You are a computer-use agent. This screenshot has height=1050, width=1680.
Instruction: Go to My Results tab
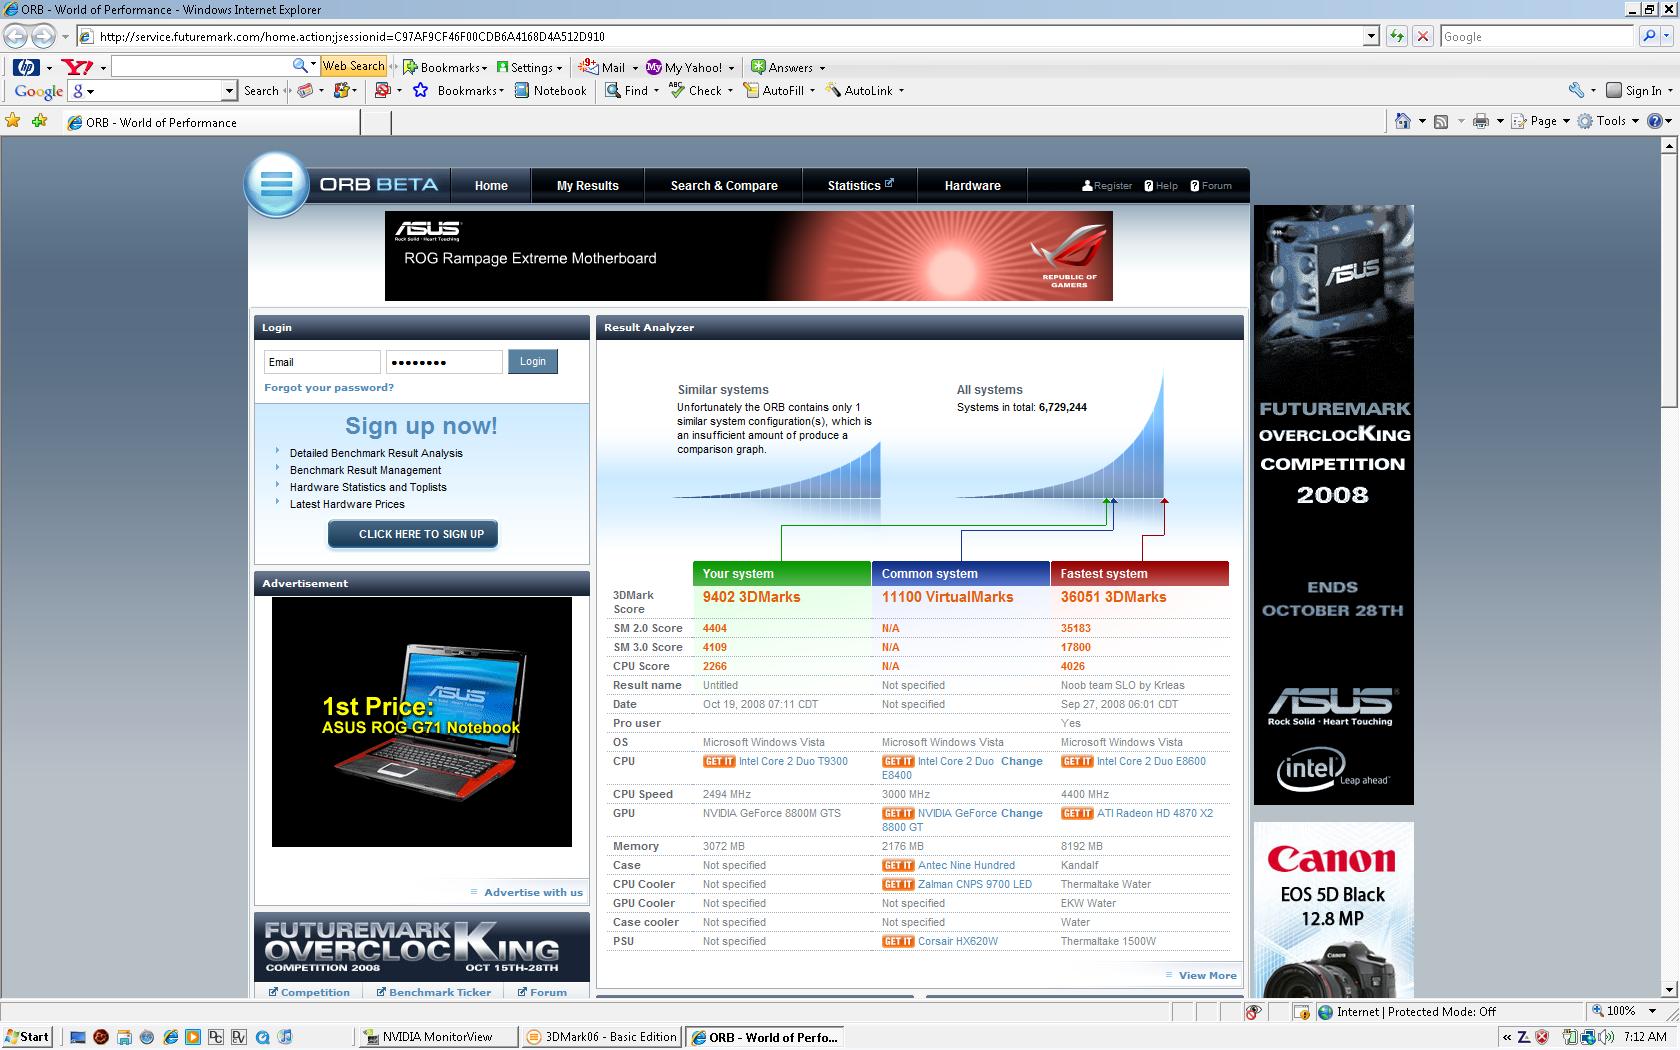[588, 186]
